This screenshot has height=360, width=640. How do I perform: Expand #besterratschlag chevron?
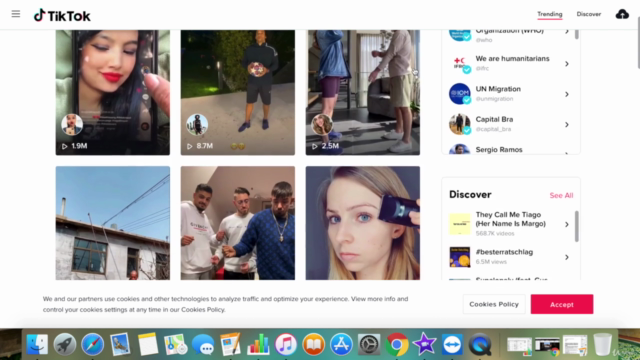point(567,257)
